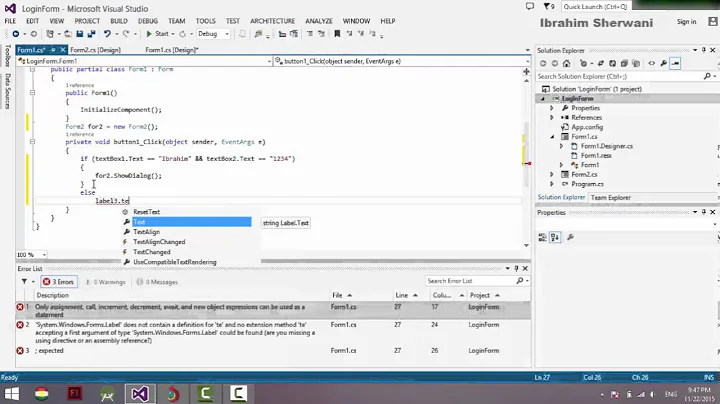This screenshot has height=404, width=720.
Task: Close the Form1.cs* editor tab
Action: click(x=63, y=50)
